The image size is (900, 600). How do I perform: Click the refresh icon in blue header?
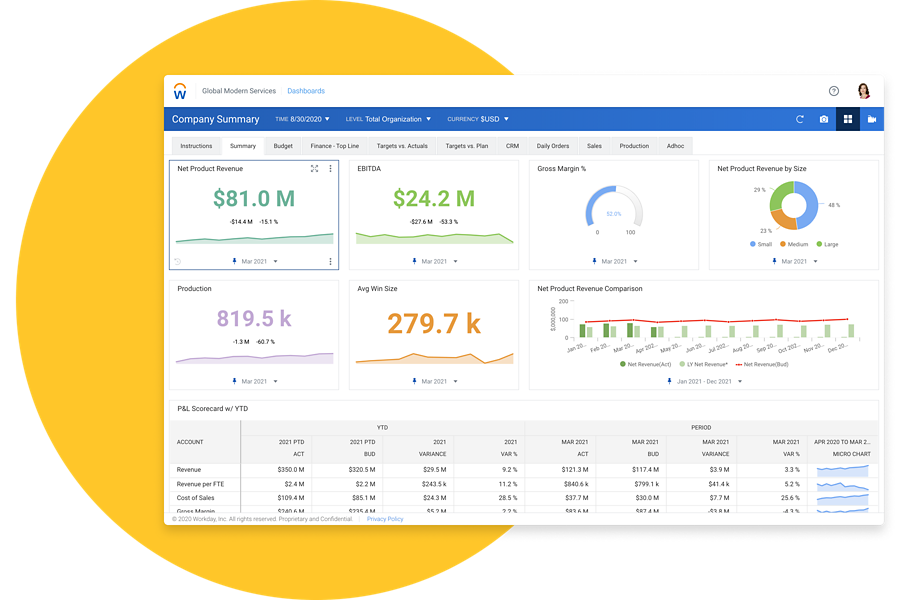pos(799,119)
